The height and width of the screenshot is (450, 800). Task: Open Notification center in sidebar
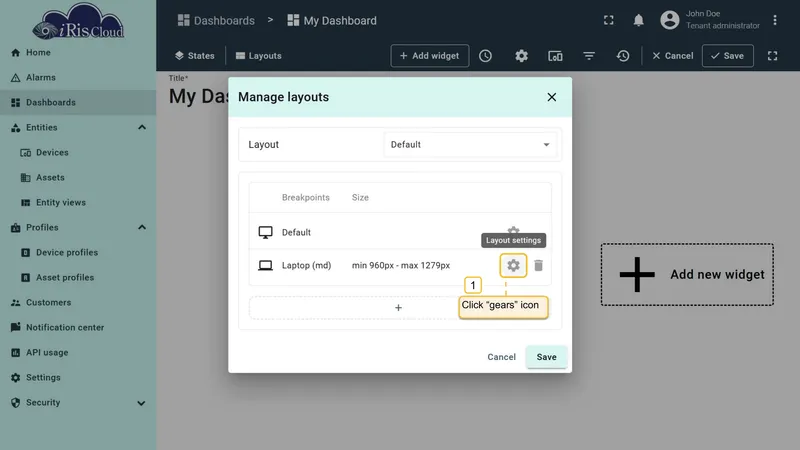tap(78, 328)
